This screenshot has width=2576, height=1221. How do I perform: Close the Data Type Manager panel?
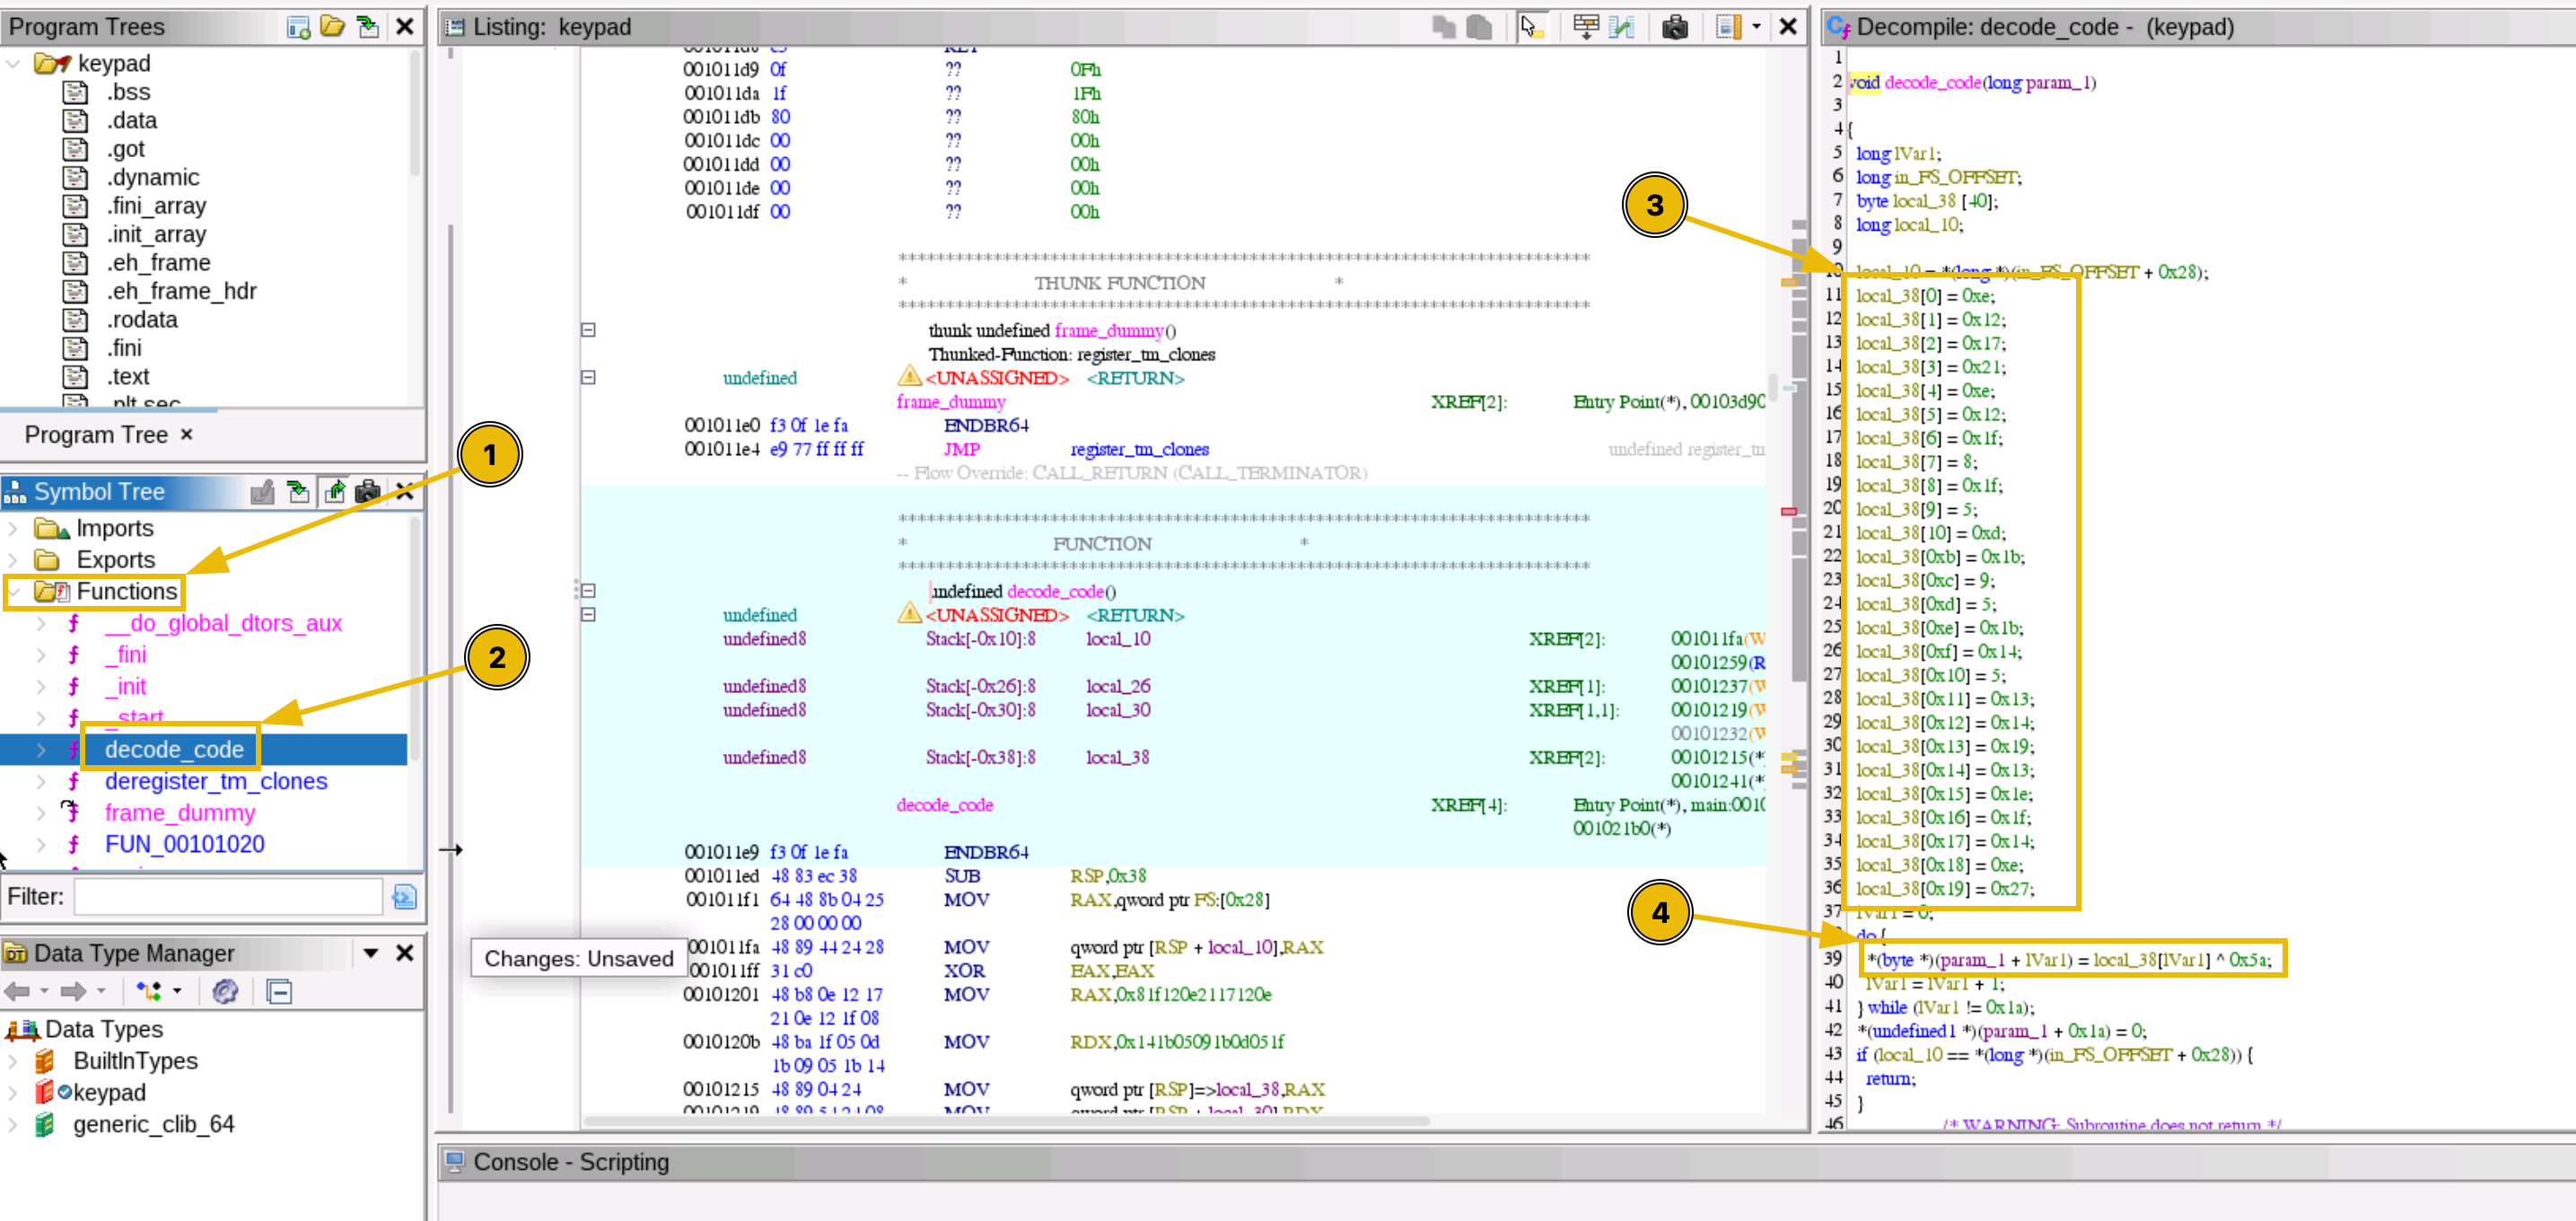coord(405,953)
